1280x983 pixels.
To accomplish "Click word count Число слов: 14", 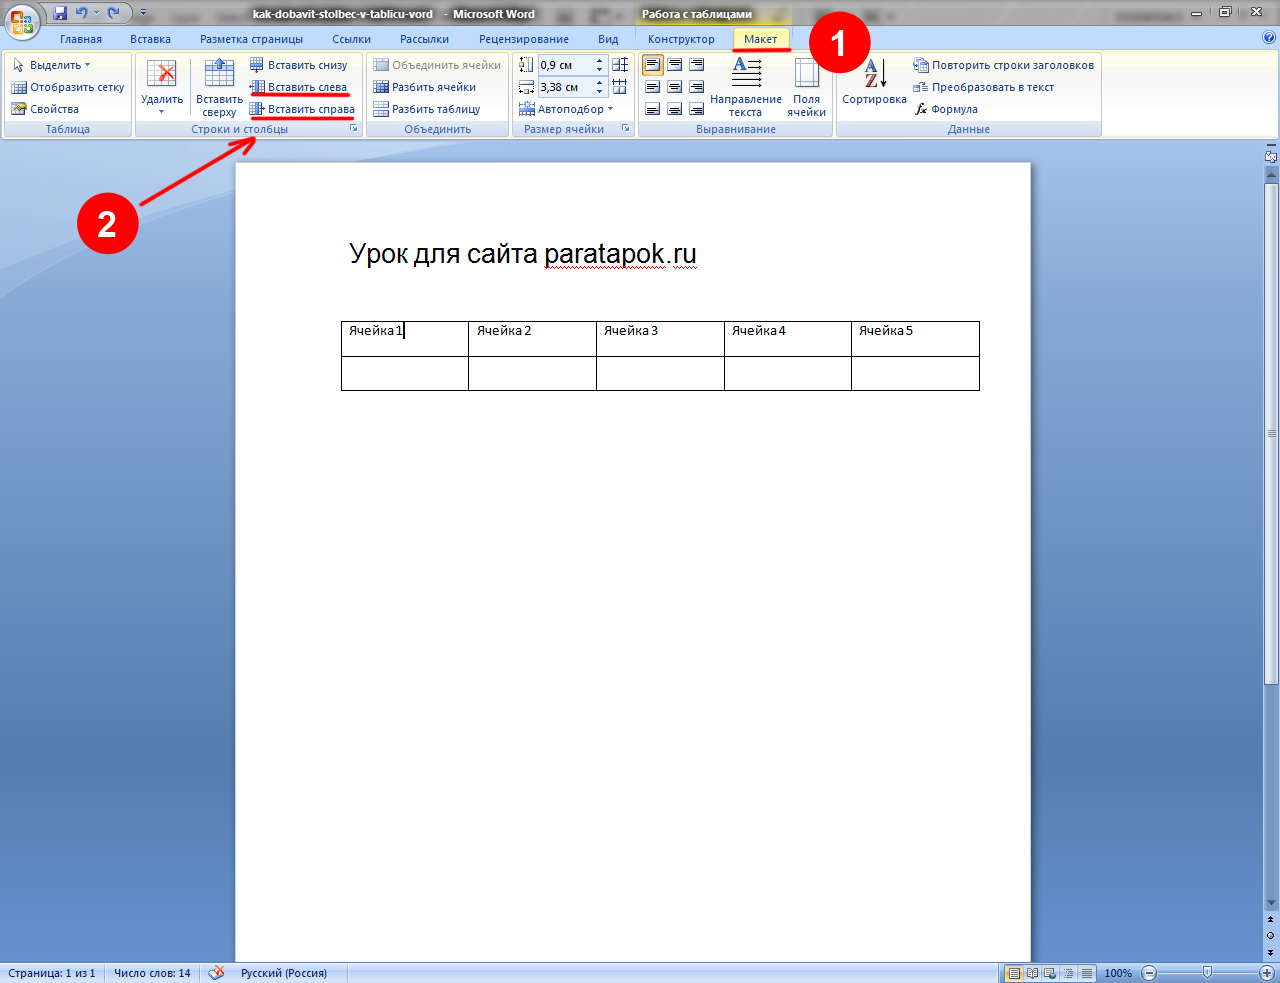I will [152, 973].
